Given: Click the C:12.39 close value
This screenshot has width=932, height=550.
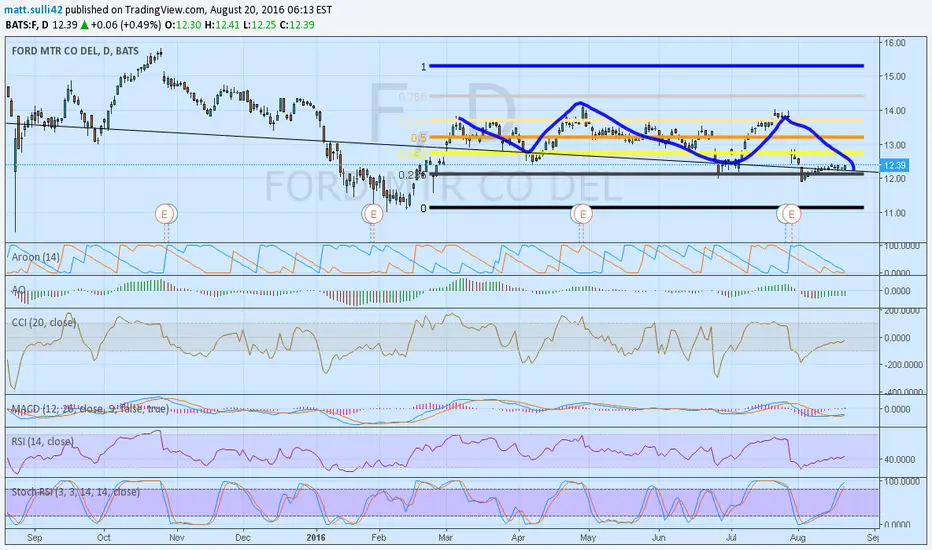Looking at the screenshot, I should pos(297,25).
